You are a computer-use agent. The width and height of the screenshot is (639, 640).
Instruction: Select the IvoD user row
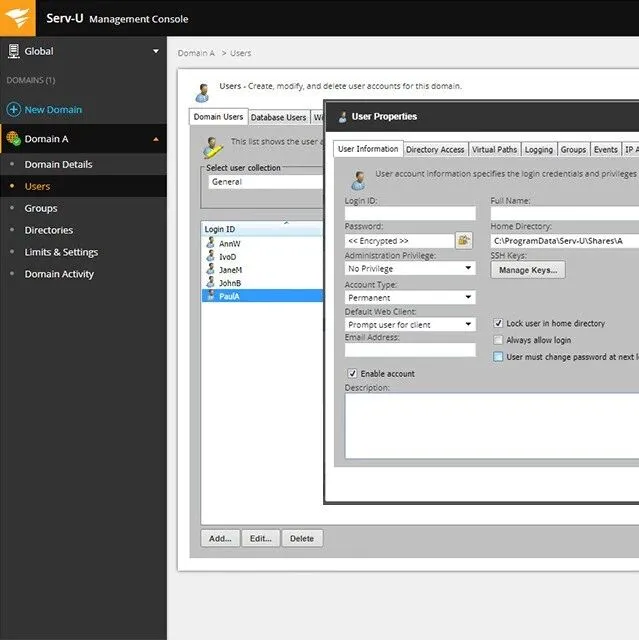click(262, 256)
